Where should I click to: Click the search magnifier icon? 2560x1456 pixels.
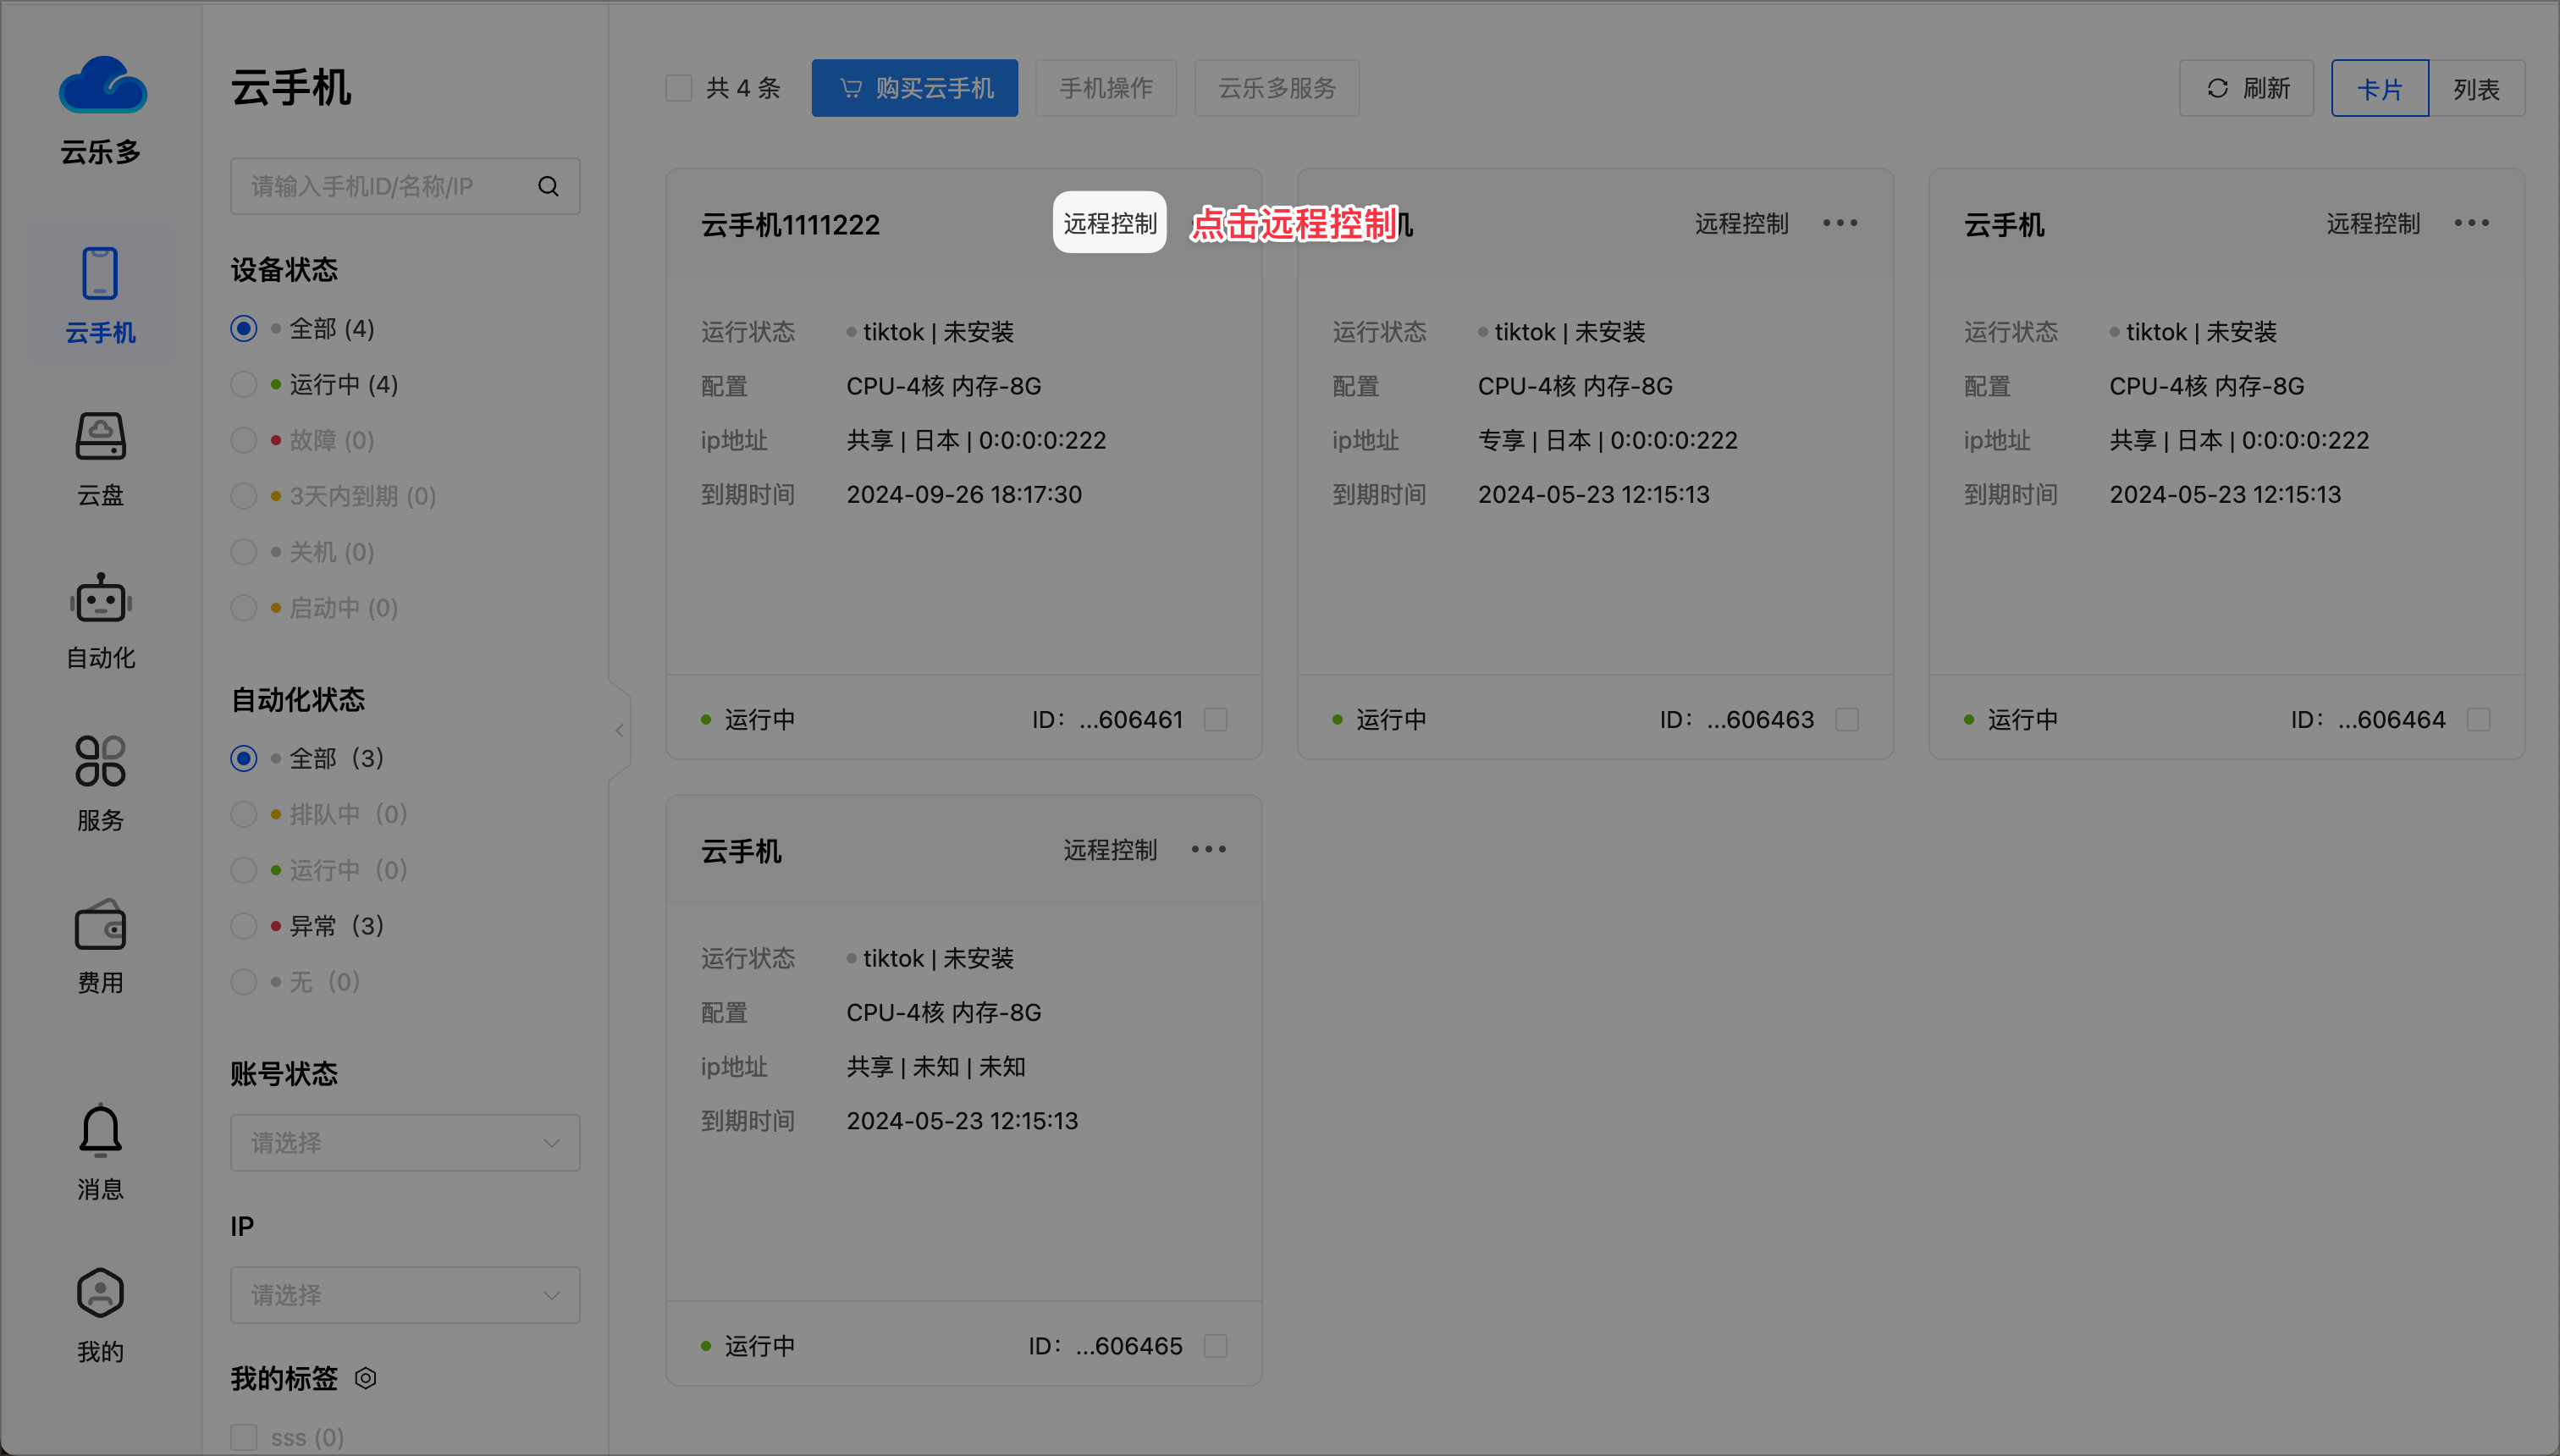point(548,186)
